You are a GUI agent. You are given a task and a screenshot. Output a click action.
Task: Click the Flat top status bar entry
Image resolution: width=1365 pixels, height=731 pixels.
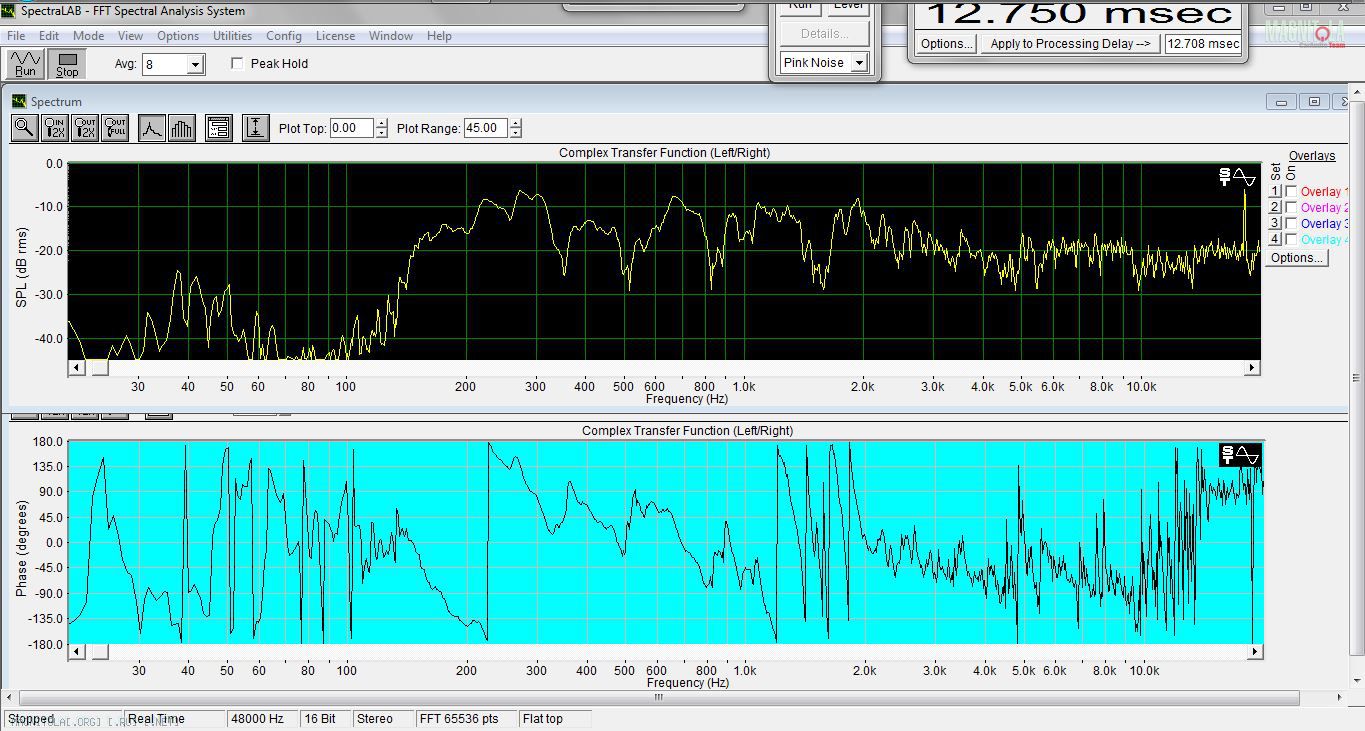(x=556, y=719)
